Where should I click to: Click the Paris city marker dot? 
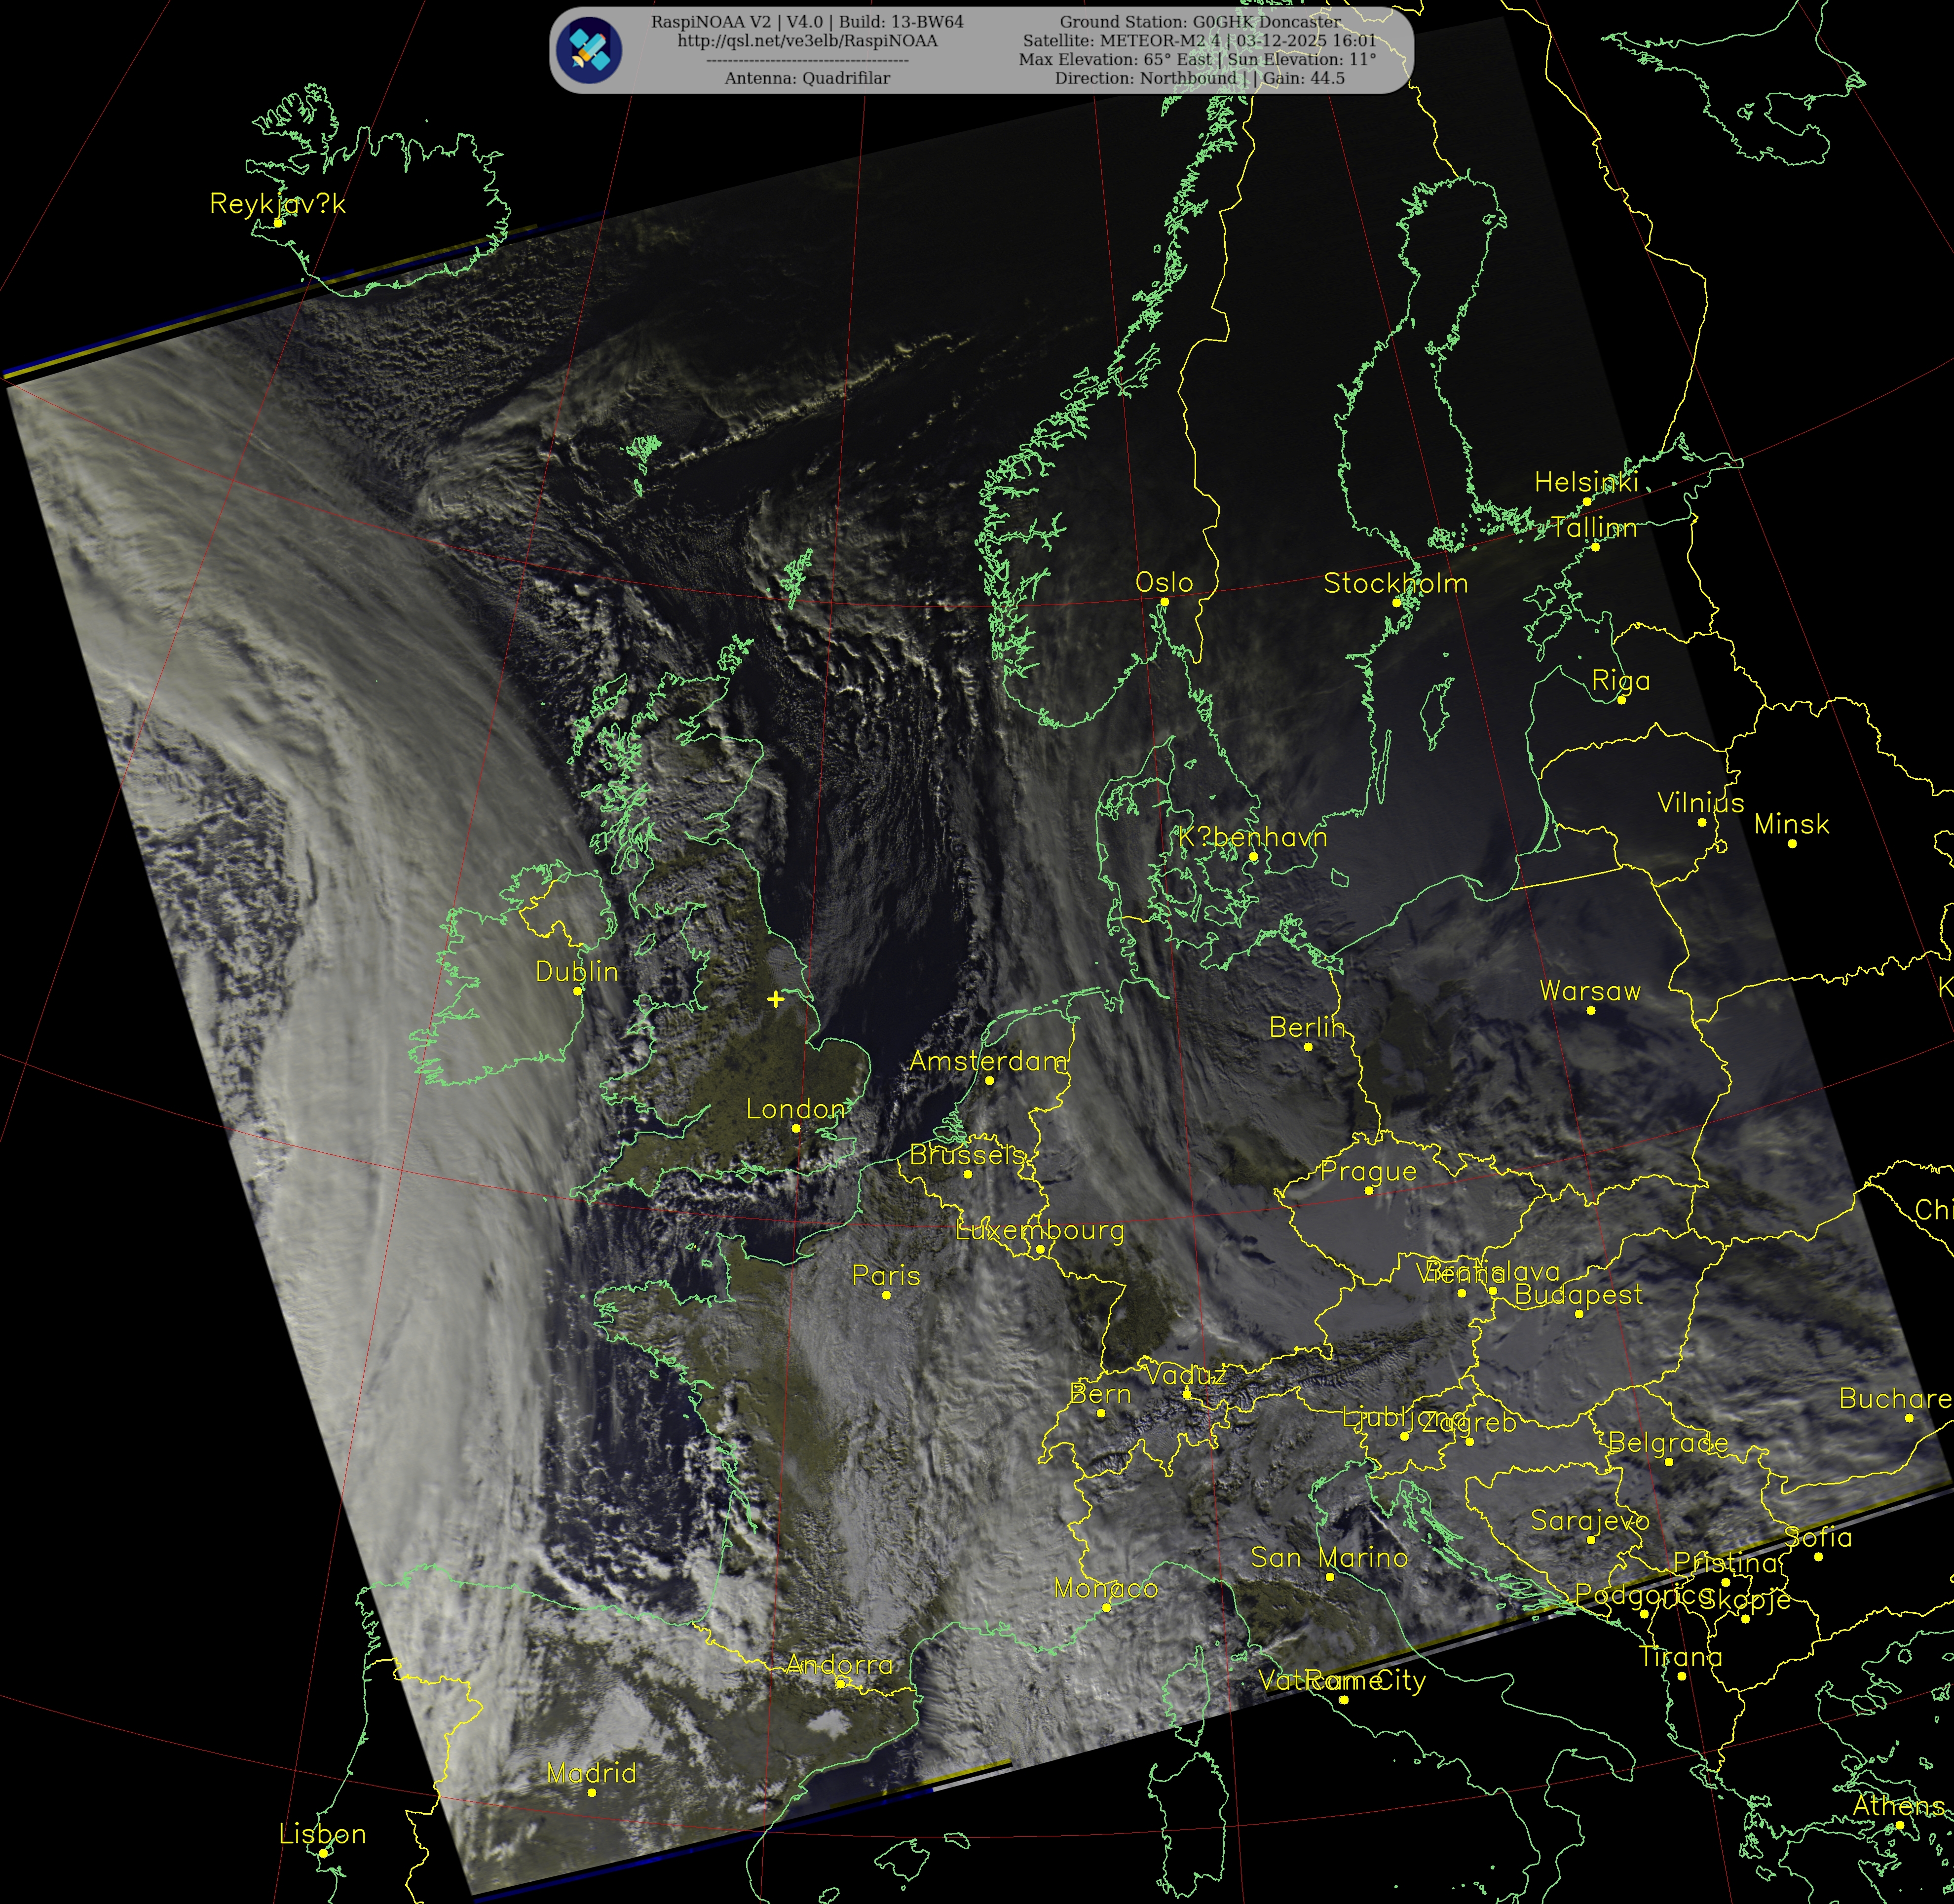click(x=886, y=1295)
